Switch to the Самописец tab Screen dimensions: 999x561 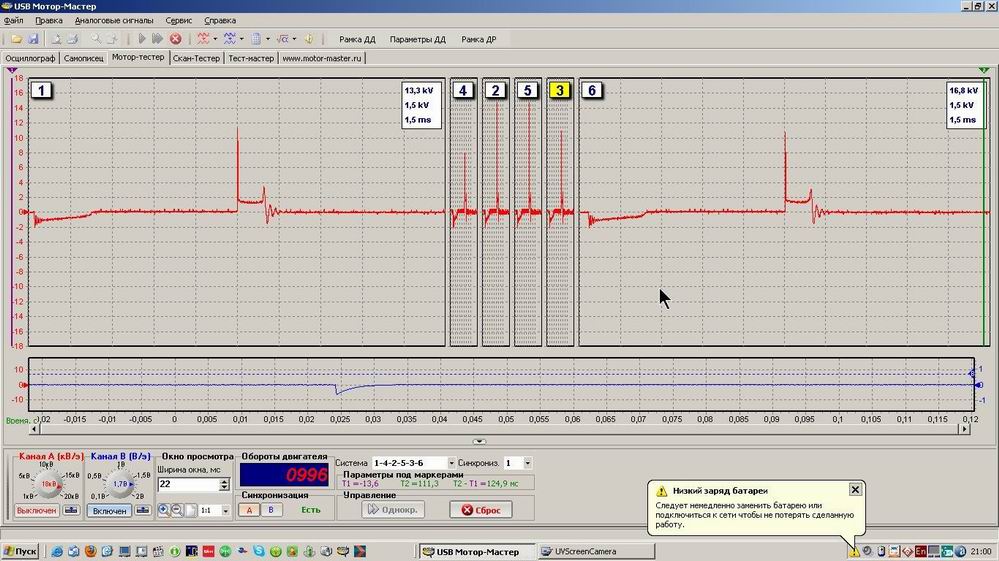pyautogui.click(x=83, y=58)
